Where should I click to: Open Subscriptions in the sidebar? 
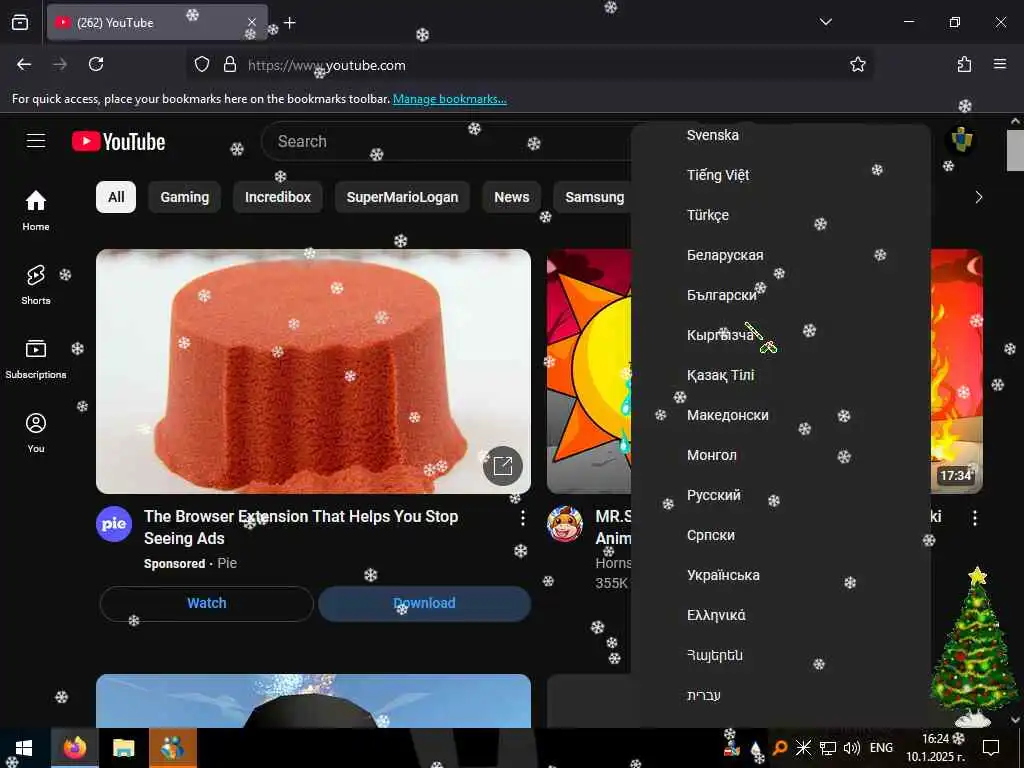(x=36, y=359)
